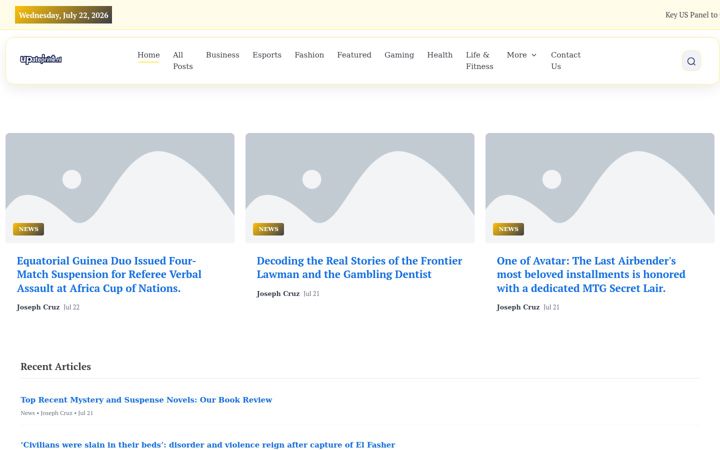The height and width of the screenshot is (450, 720).
Task: Click the Wednesday, July 22, 2026 date badge
Action: click(x=63, y=15)
